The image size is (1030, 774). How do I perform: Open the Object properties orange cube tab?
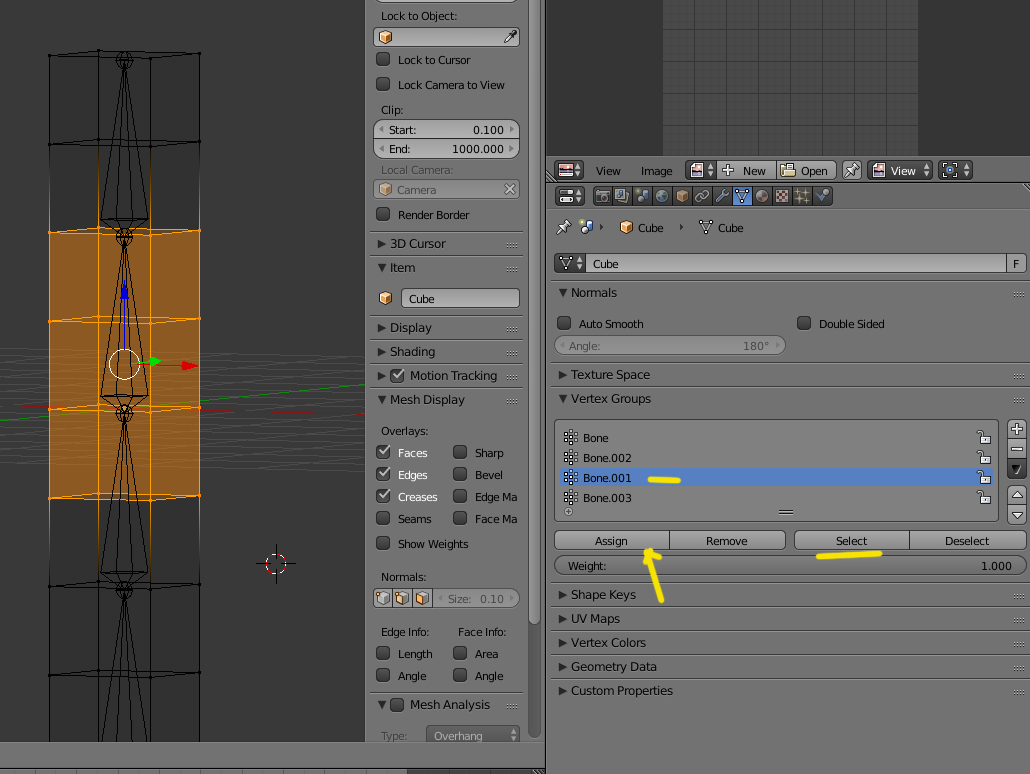682,196
